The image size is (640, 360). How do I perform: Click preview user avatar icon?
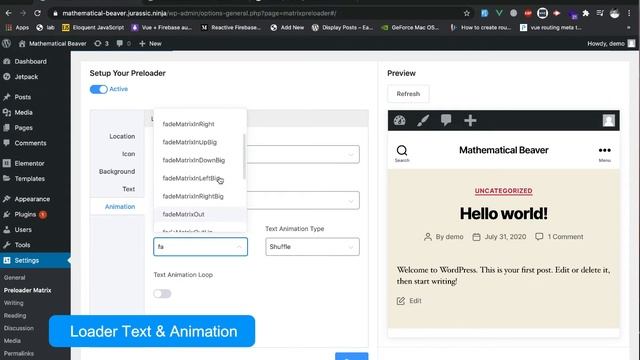click(609, 120)
